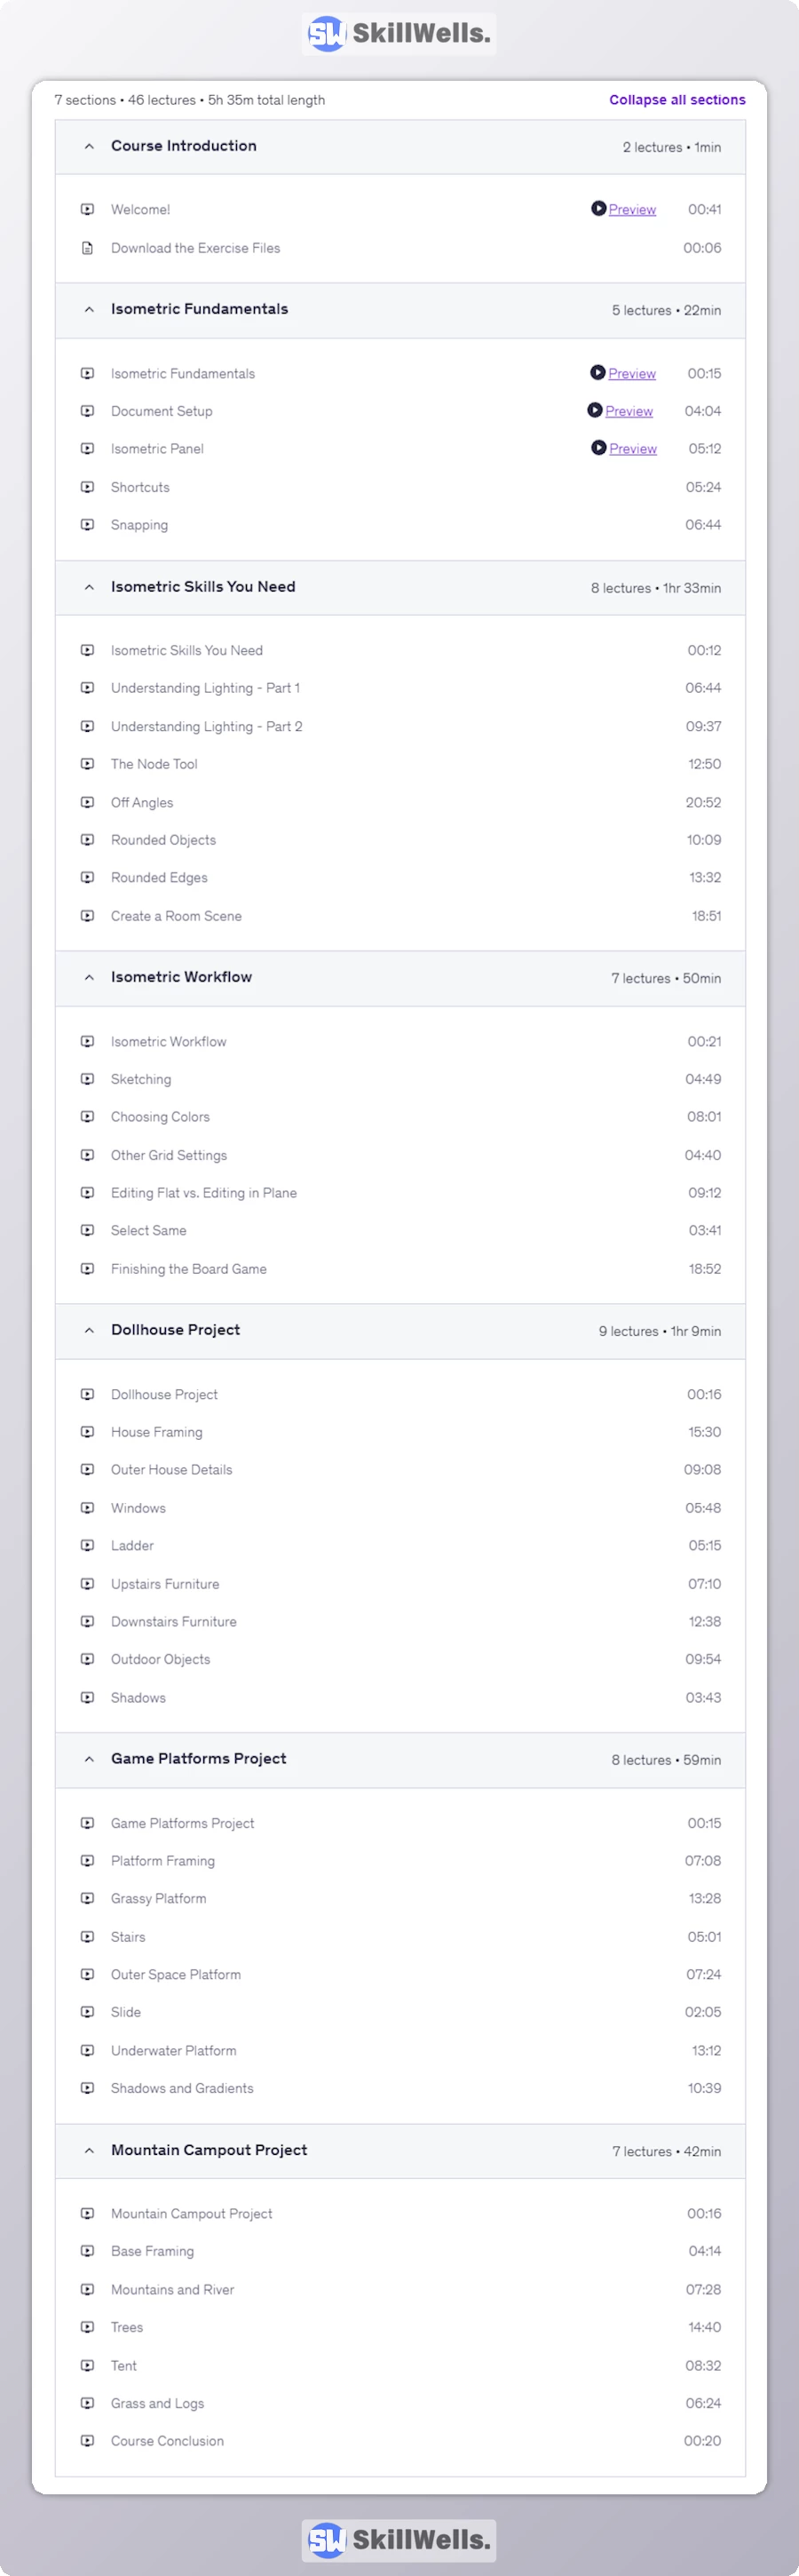Select the Finishing the Board Game lecture

(188, 1269)
